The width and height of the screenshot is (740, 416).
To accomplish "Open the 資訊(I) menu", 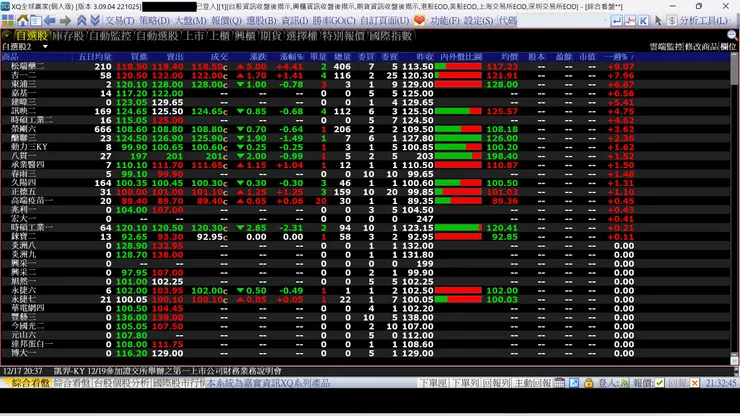I will coord(294,21).
